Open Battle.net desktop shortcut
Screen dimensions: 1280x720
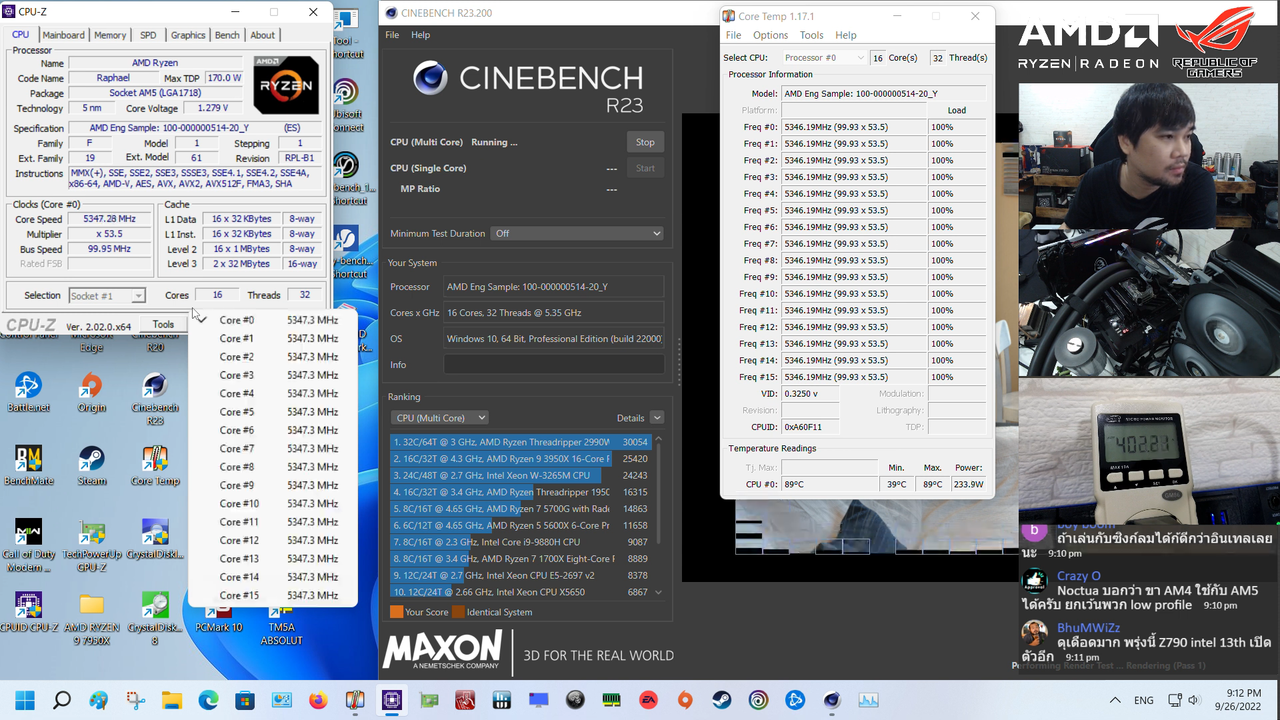28,387
